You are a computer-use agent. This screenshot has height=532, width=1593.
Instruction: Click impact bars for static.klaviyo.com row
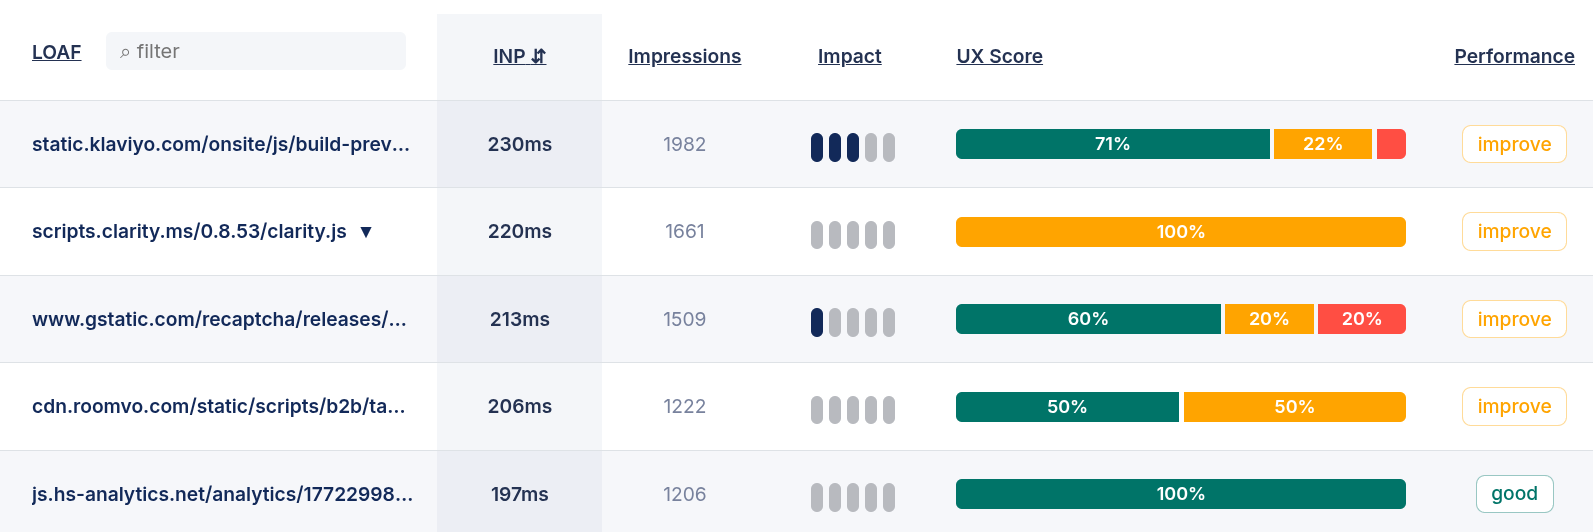click(x=852, y=147)
